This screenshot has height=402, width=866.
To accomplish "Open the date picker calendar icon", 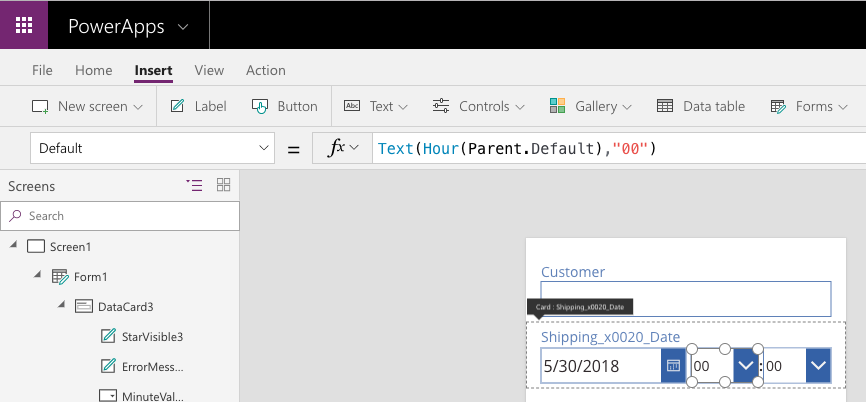I will pos(673,366).
